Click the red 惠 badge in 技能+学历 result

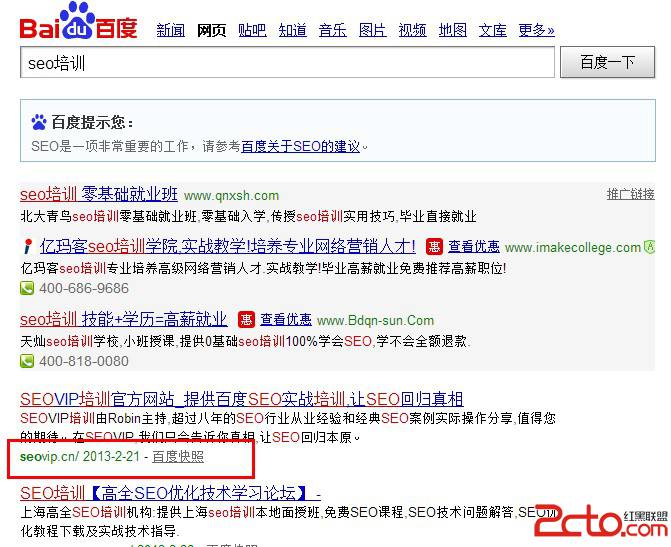point(246,320)
